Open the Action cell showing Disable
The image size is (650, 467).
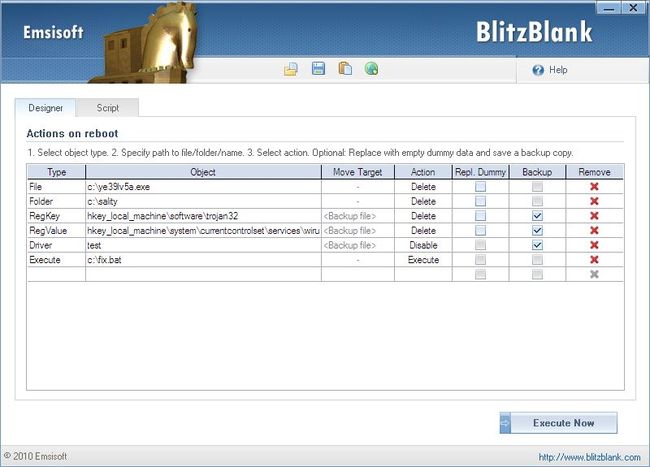click(423, 245)
